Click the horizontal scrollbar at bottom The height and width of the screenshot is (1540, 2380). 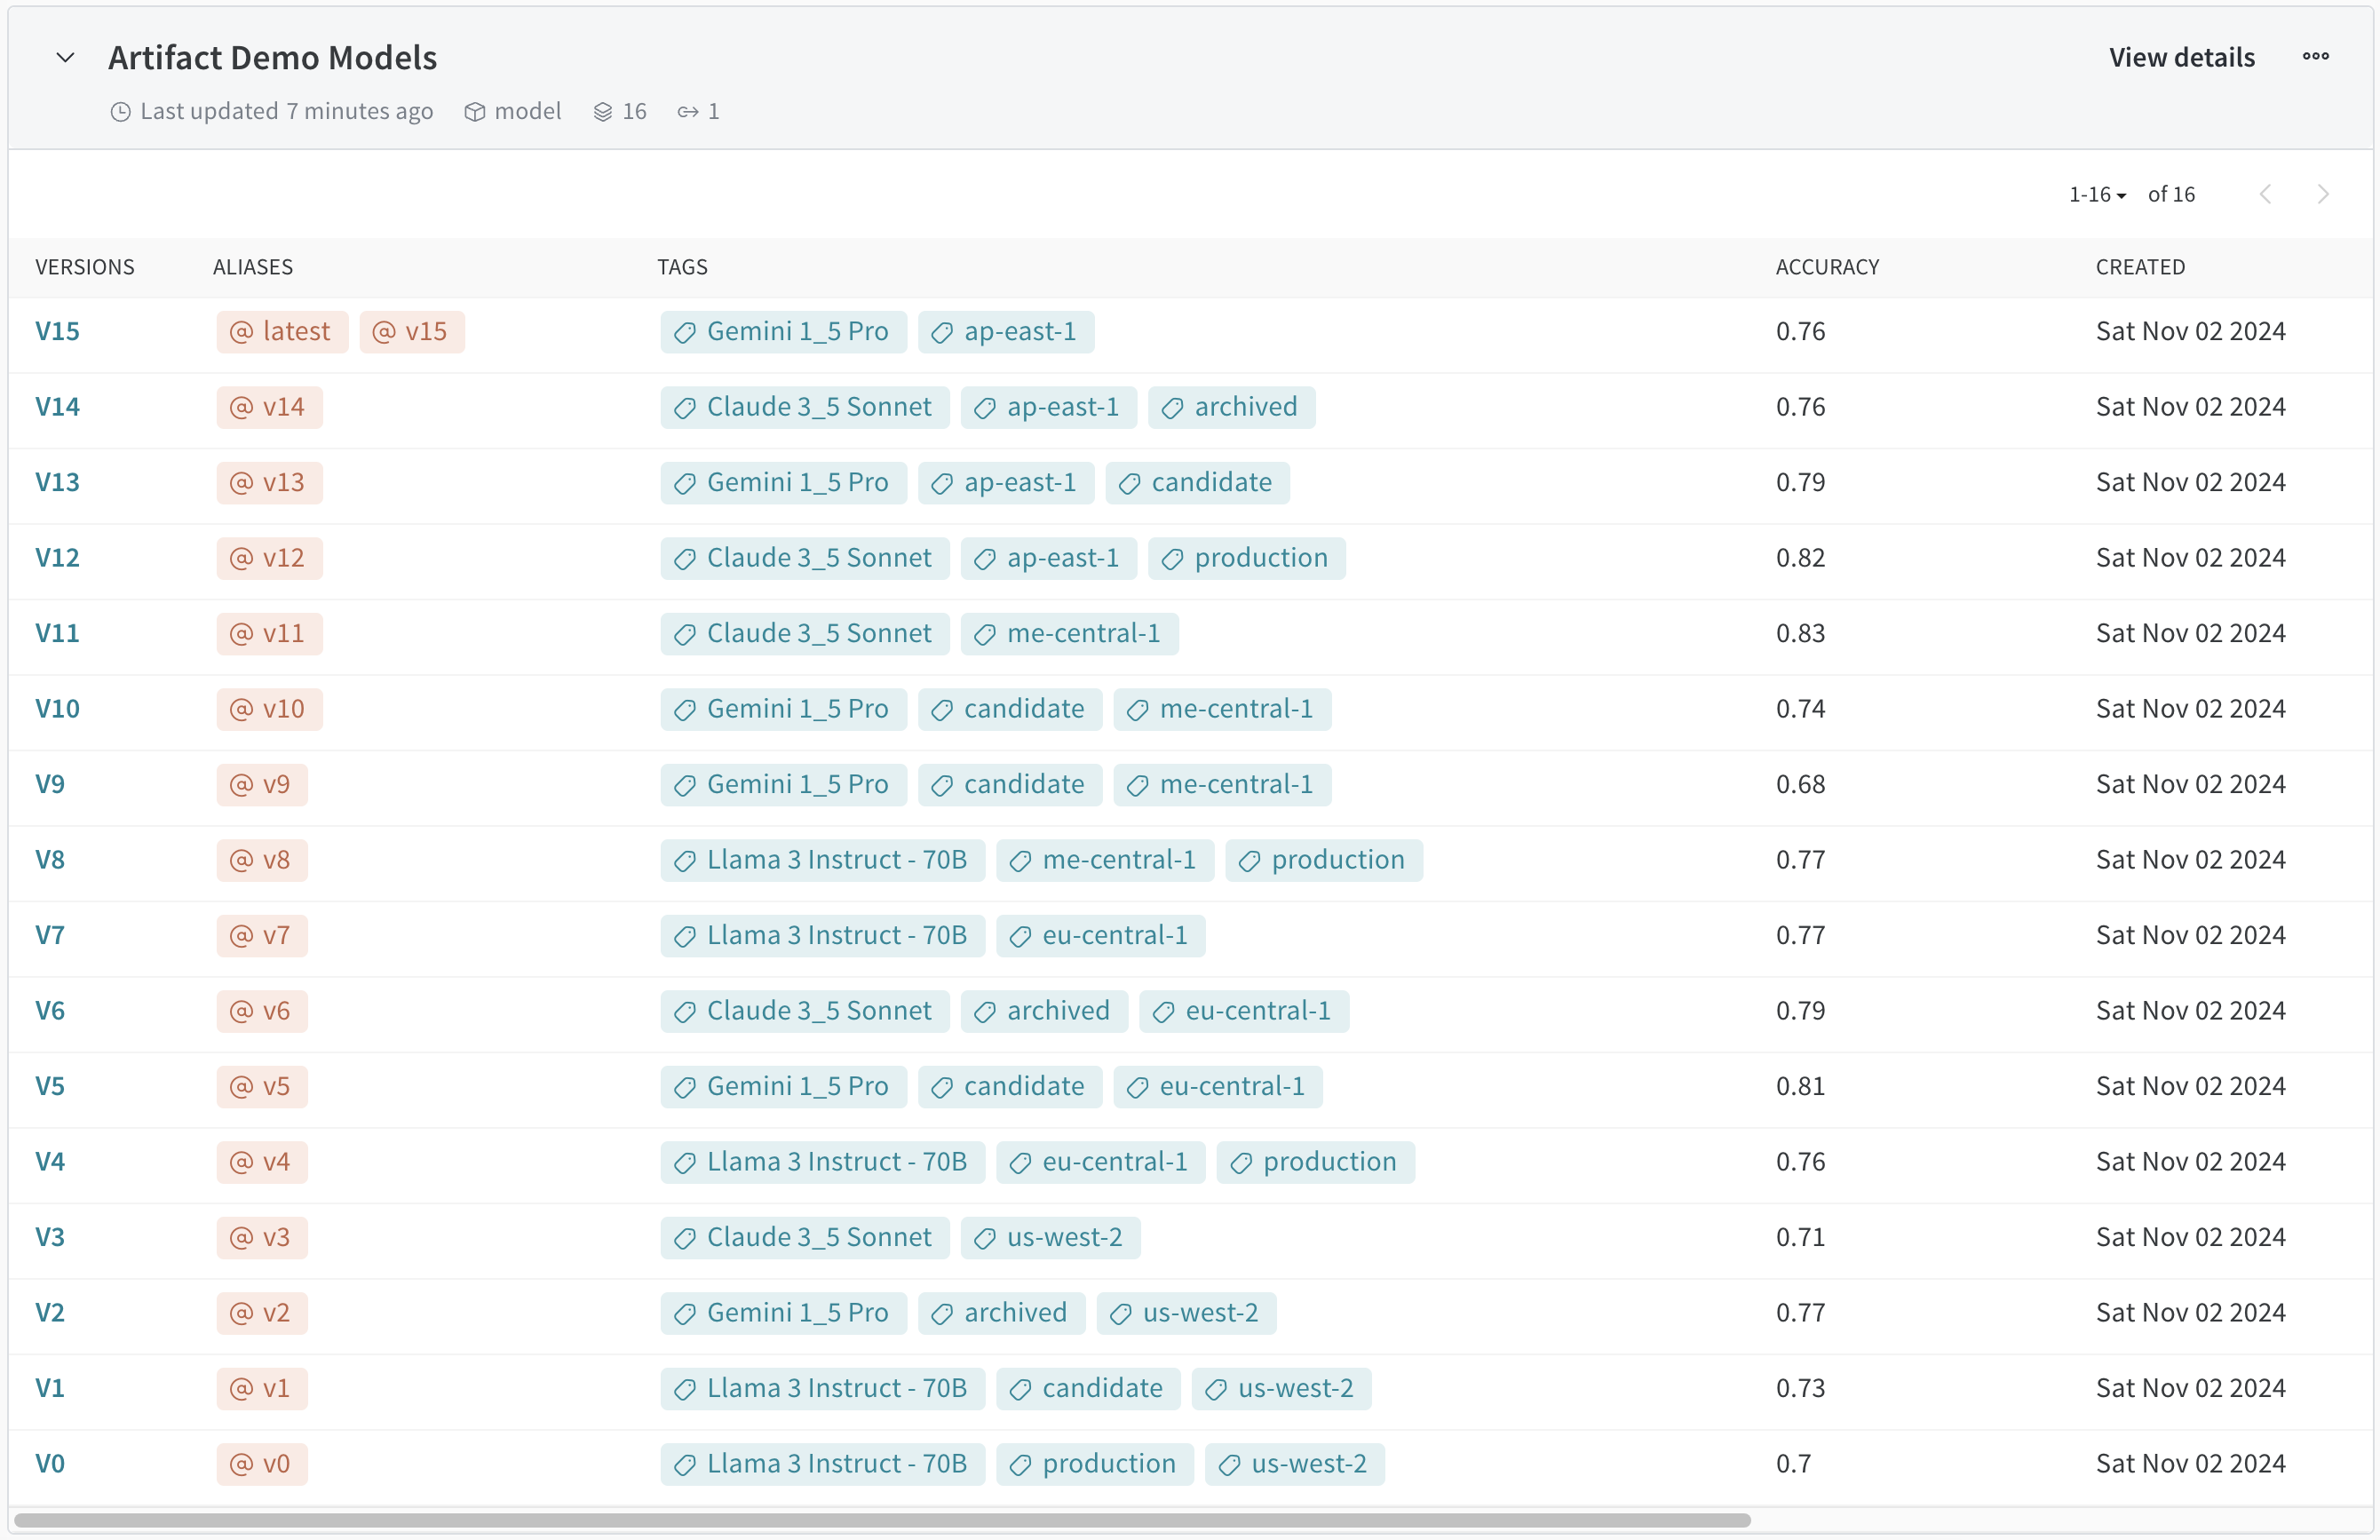[882, 1521]
